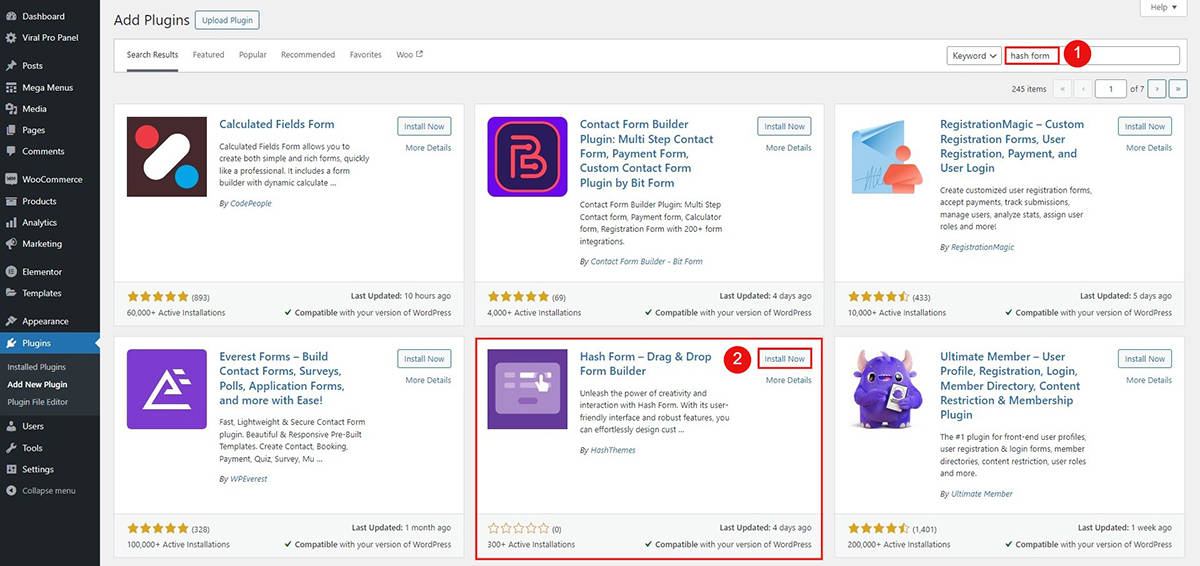Click the current page number field
Screen dimensions: 1200x566
tap(1110, 89)
